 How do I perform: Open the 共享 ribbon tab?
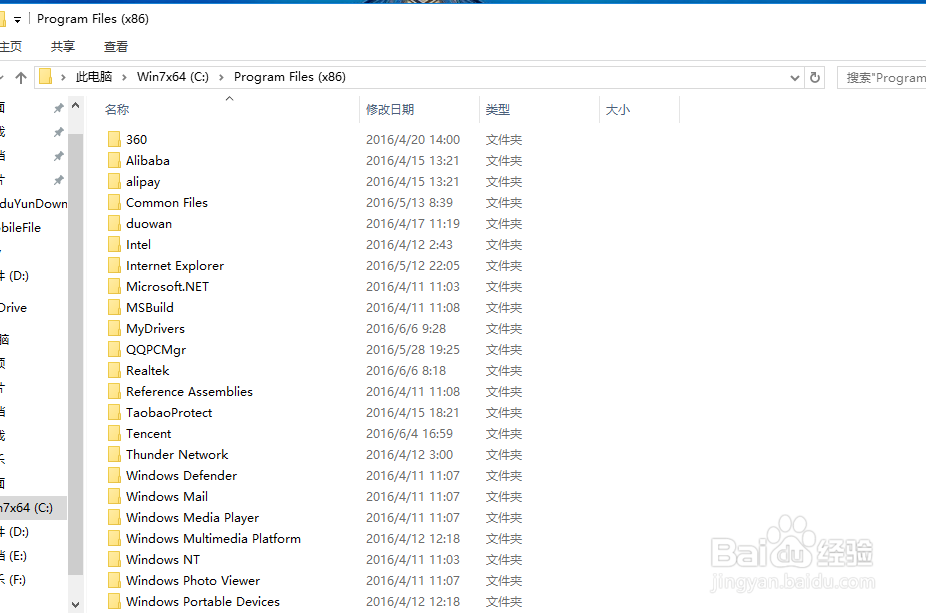[63, 47]
